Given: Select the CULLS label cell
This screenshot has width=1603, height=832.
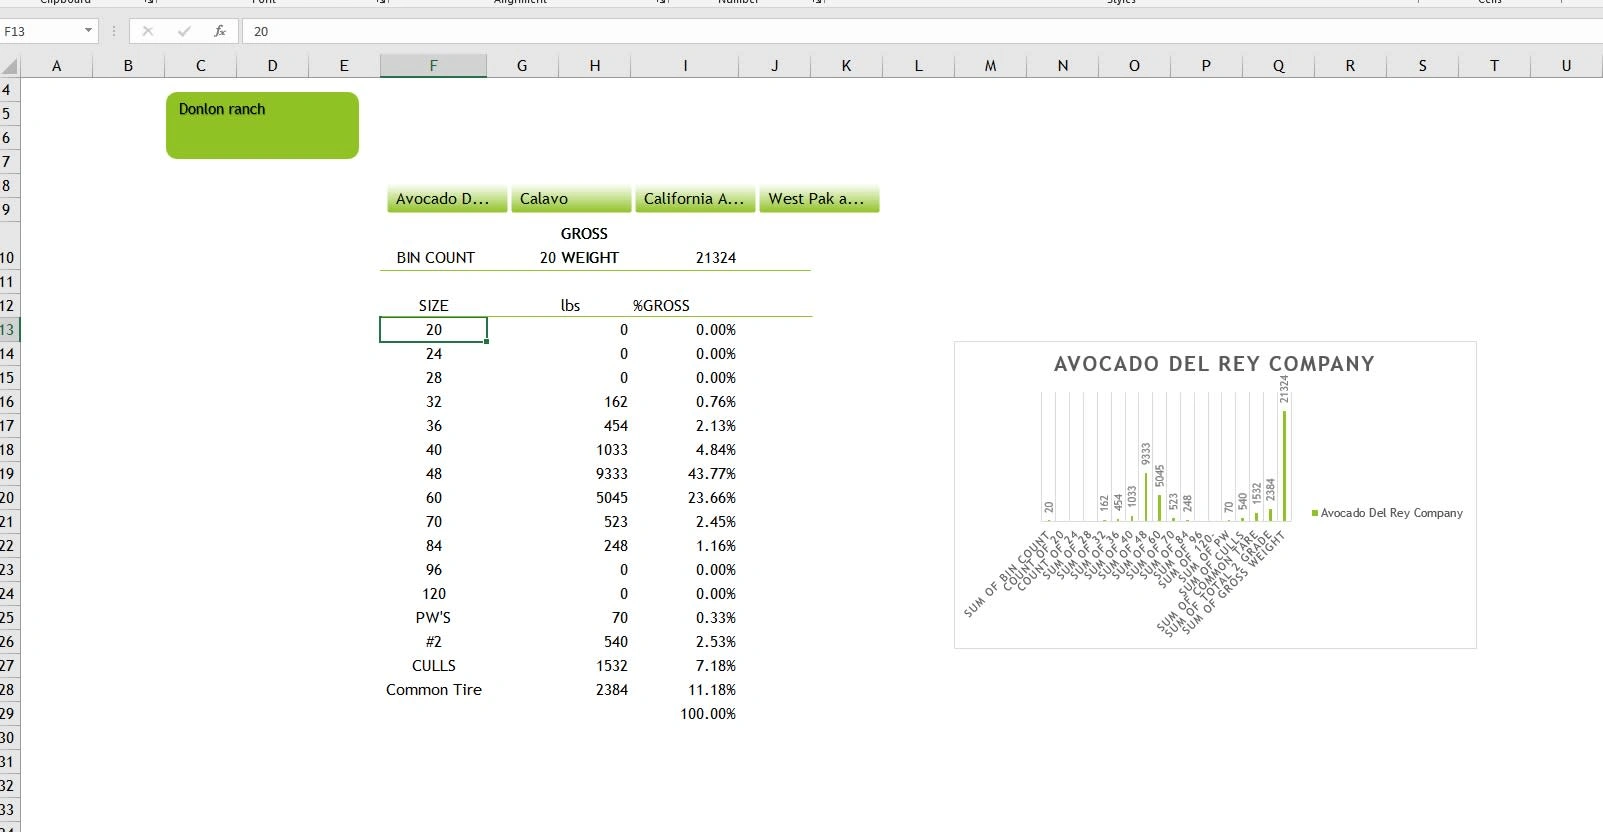Looking at the screenshot, I should coord(434,666).
